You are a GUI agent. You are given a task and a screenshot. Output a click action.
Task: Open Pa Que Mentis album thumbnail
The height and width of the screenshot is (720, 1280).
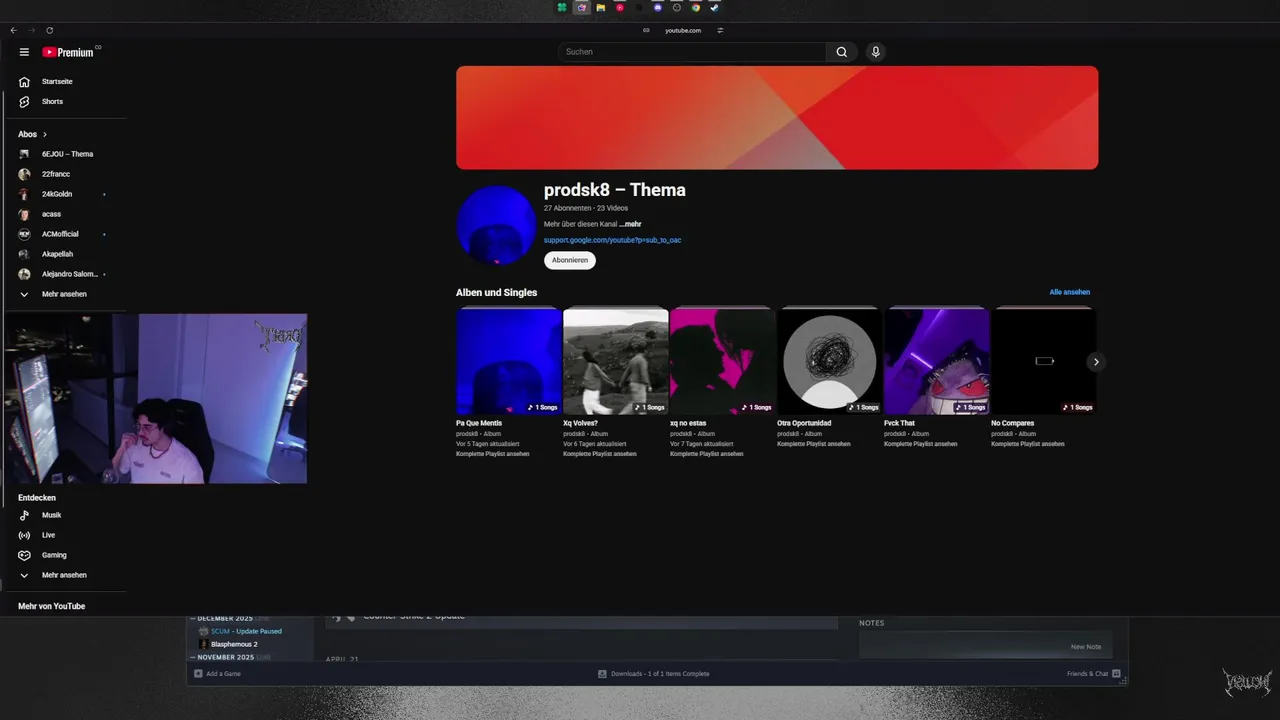point(509,361)
